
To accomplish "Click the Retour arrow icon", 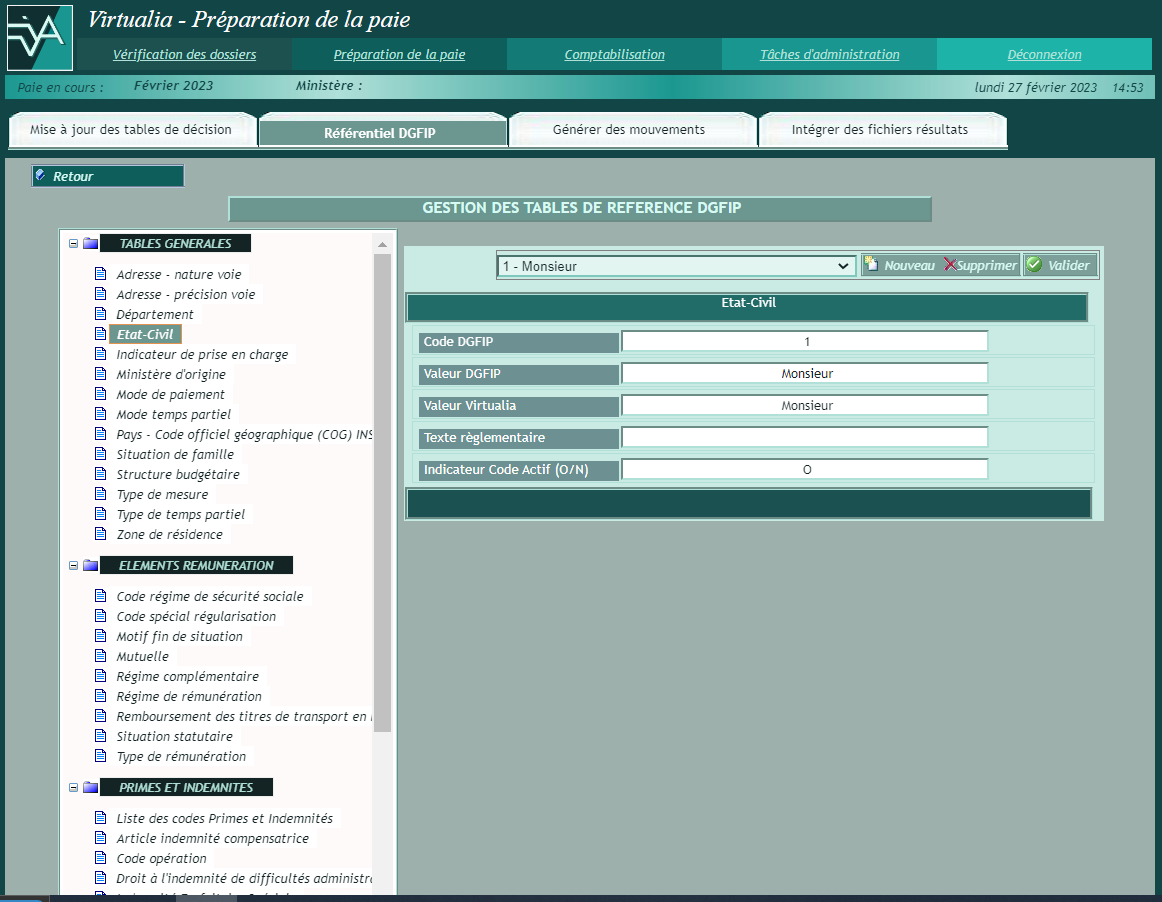I will (x=41, y=176).
